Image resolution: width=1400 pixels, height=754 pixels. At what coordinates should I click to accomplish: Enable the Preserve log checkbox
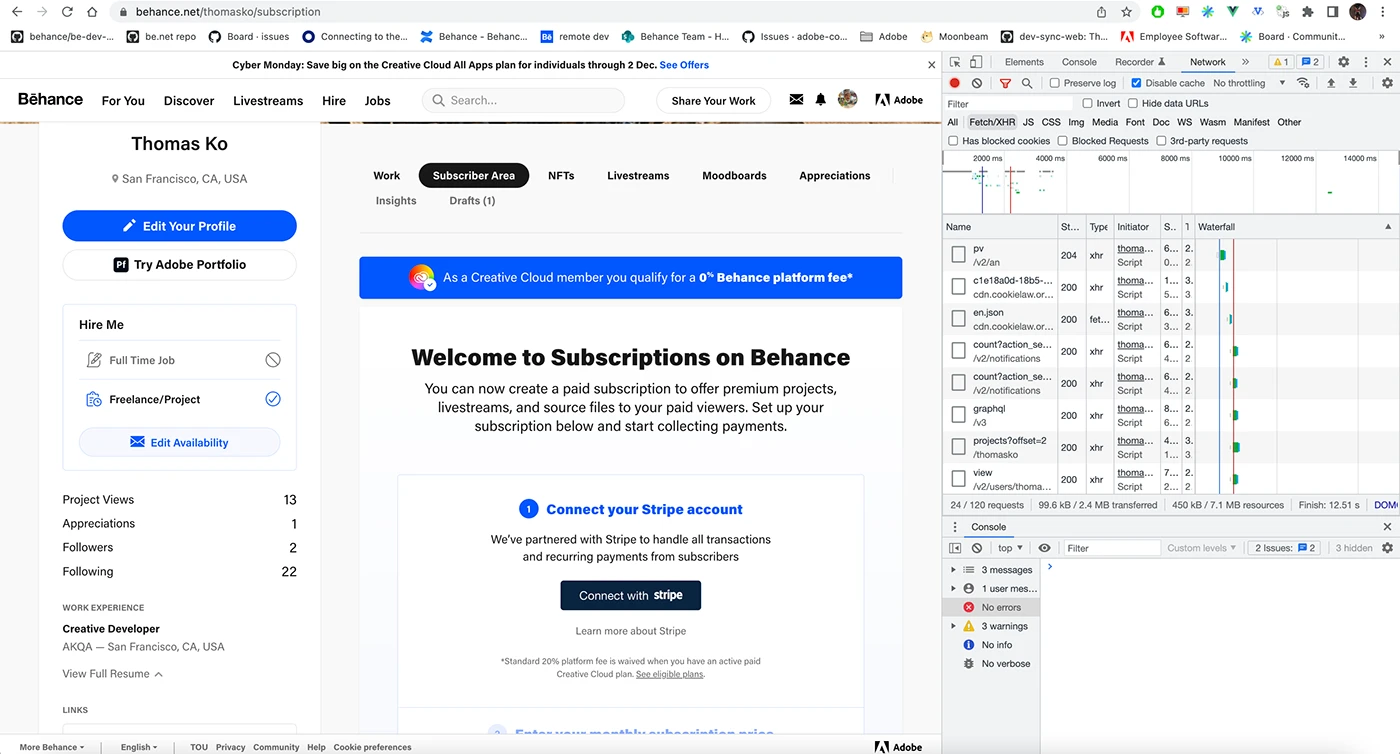[x=1055, y=83]
